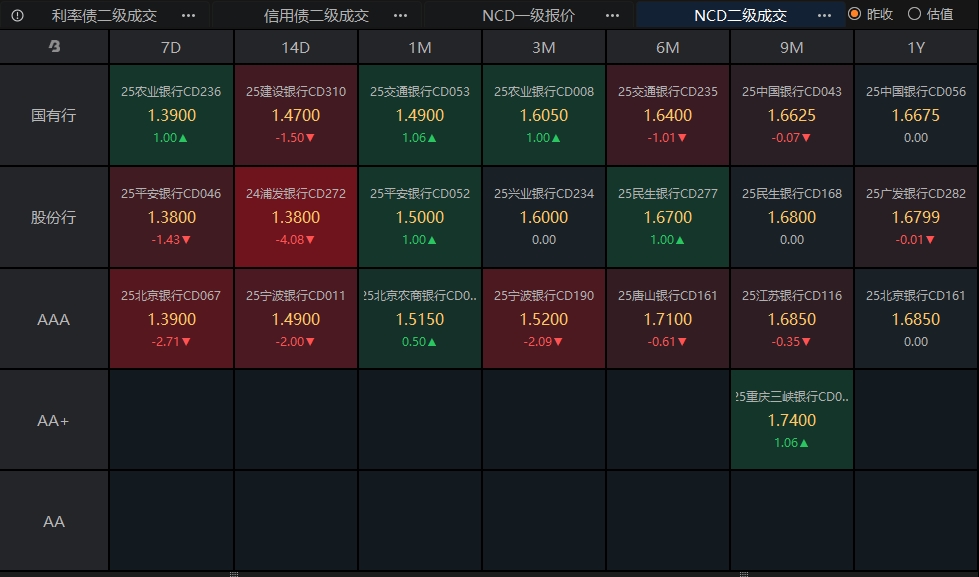The image size is (979, 577).
Task: Click the 6M column header
Action: [667, 47]
